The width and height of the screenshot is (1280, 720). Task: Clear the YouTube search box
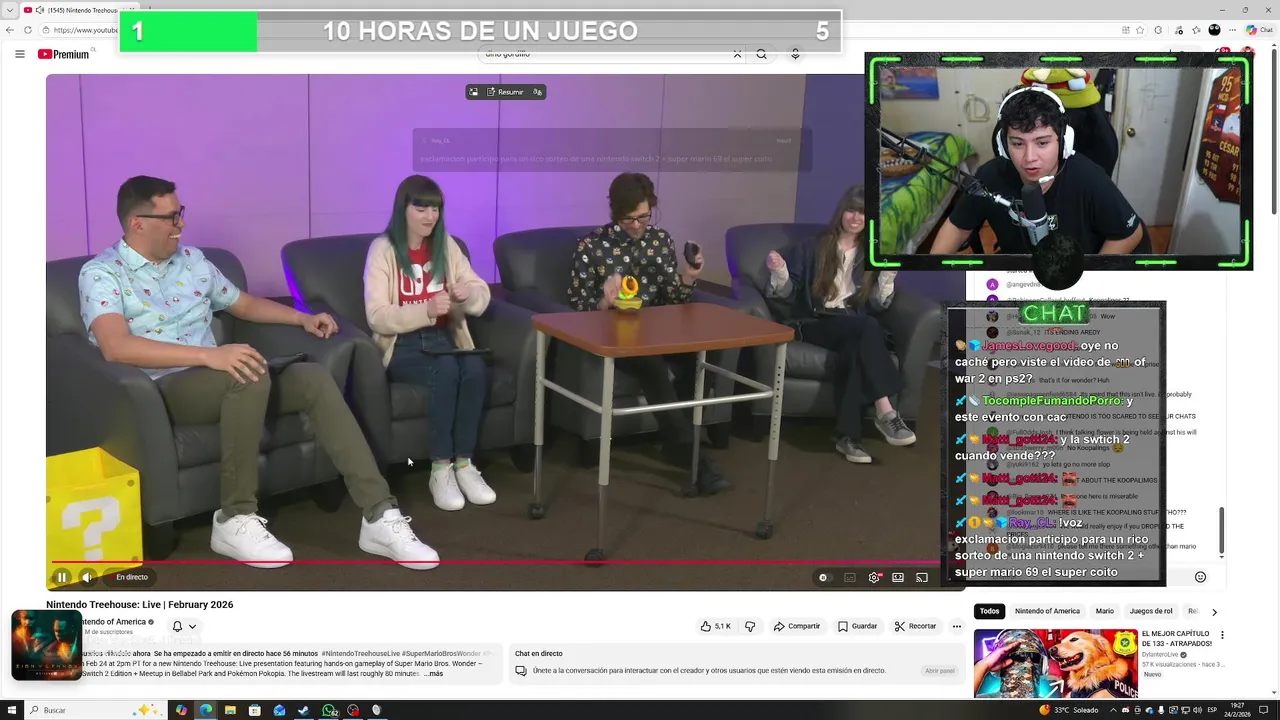737,54
